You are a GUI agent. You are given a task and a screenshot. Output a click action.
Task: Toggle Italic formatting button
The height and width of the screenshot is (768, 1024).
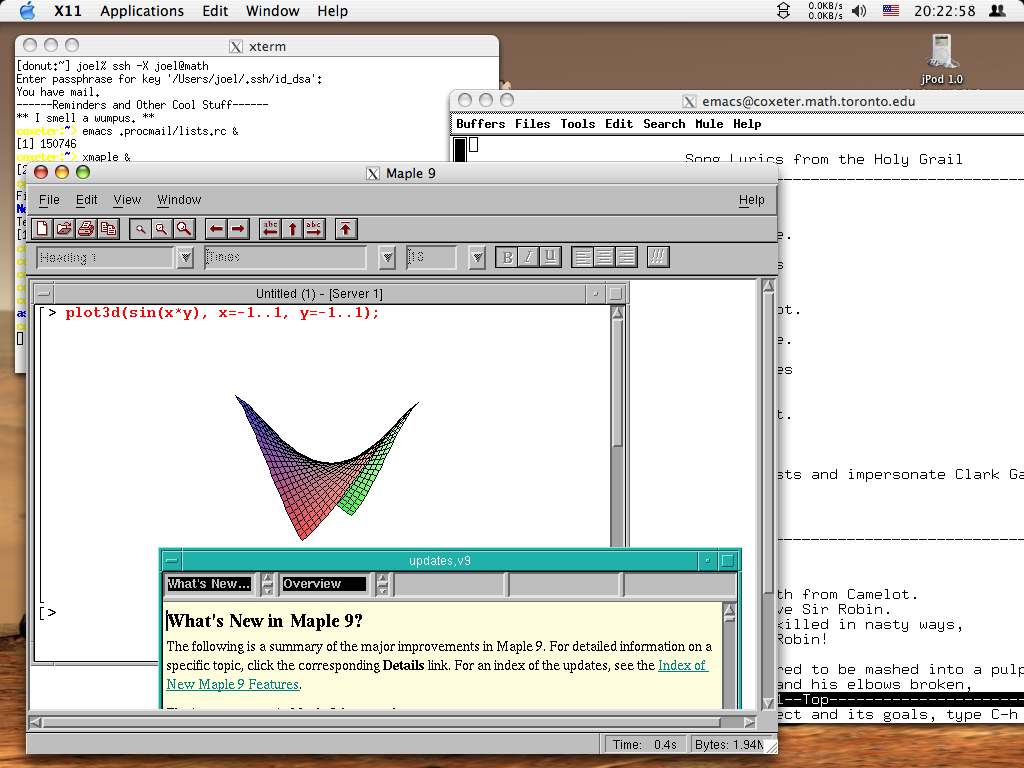528,257
